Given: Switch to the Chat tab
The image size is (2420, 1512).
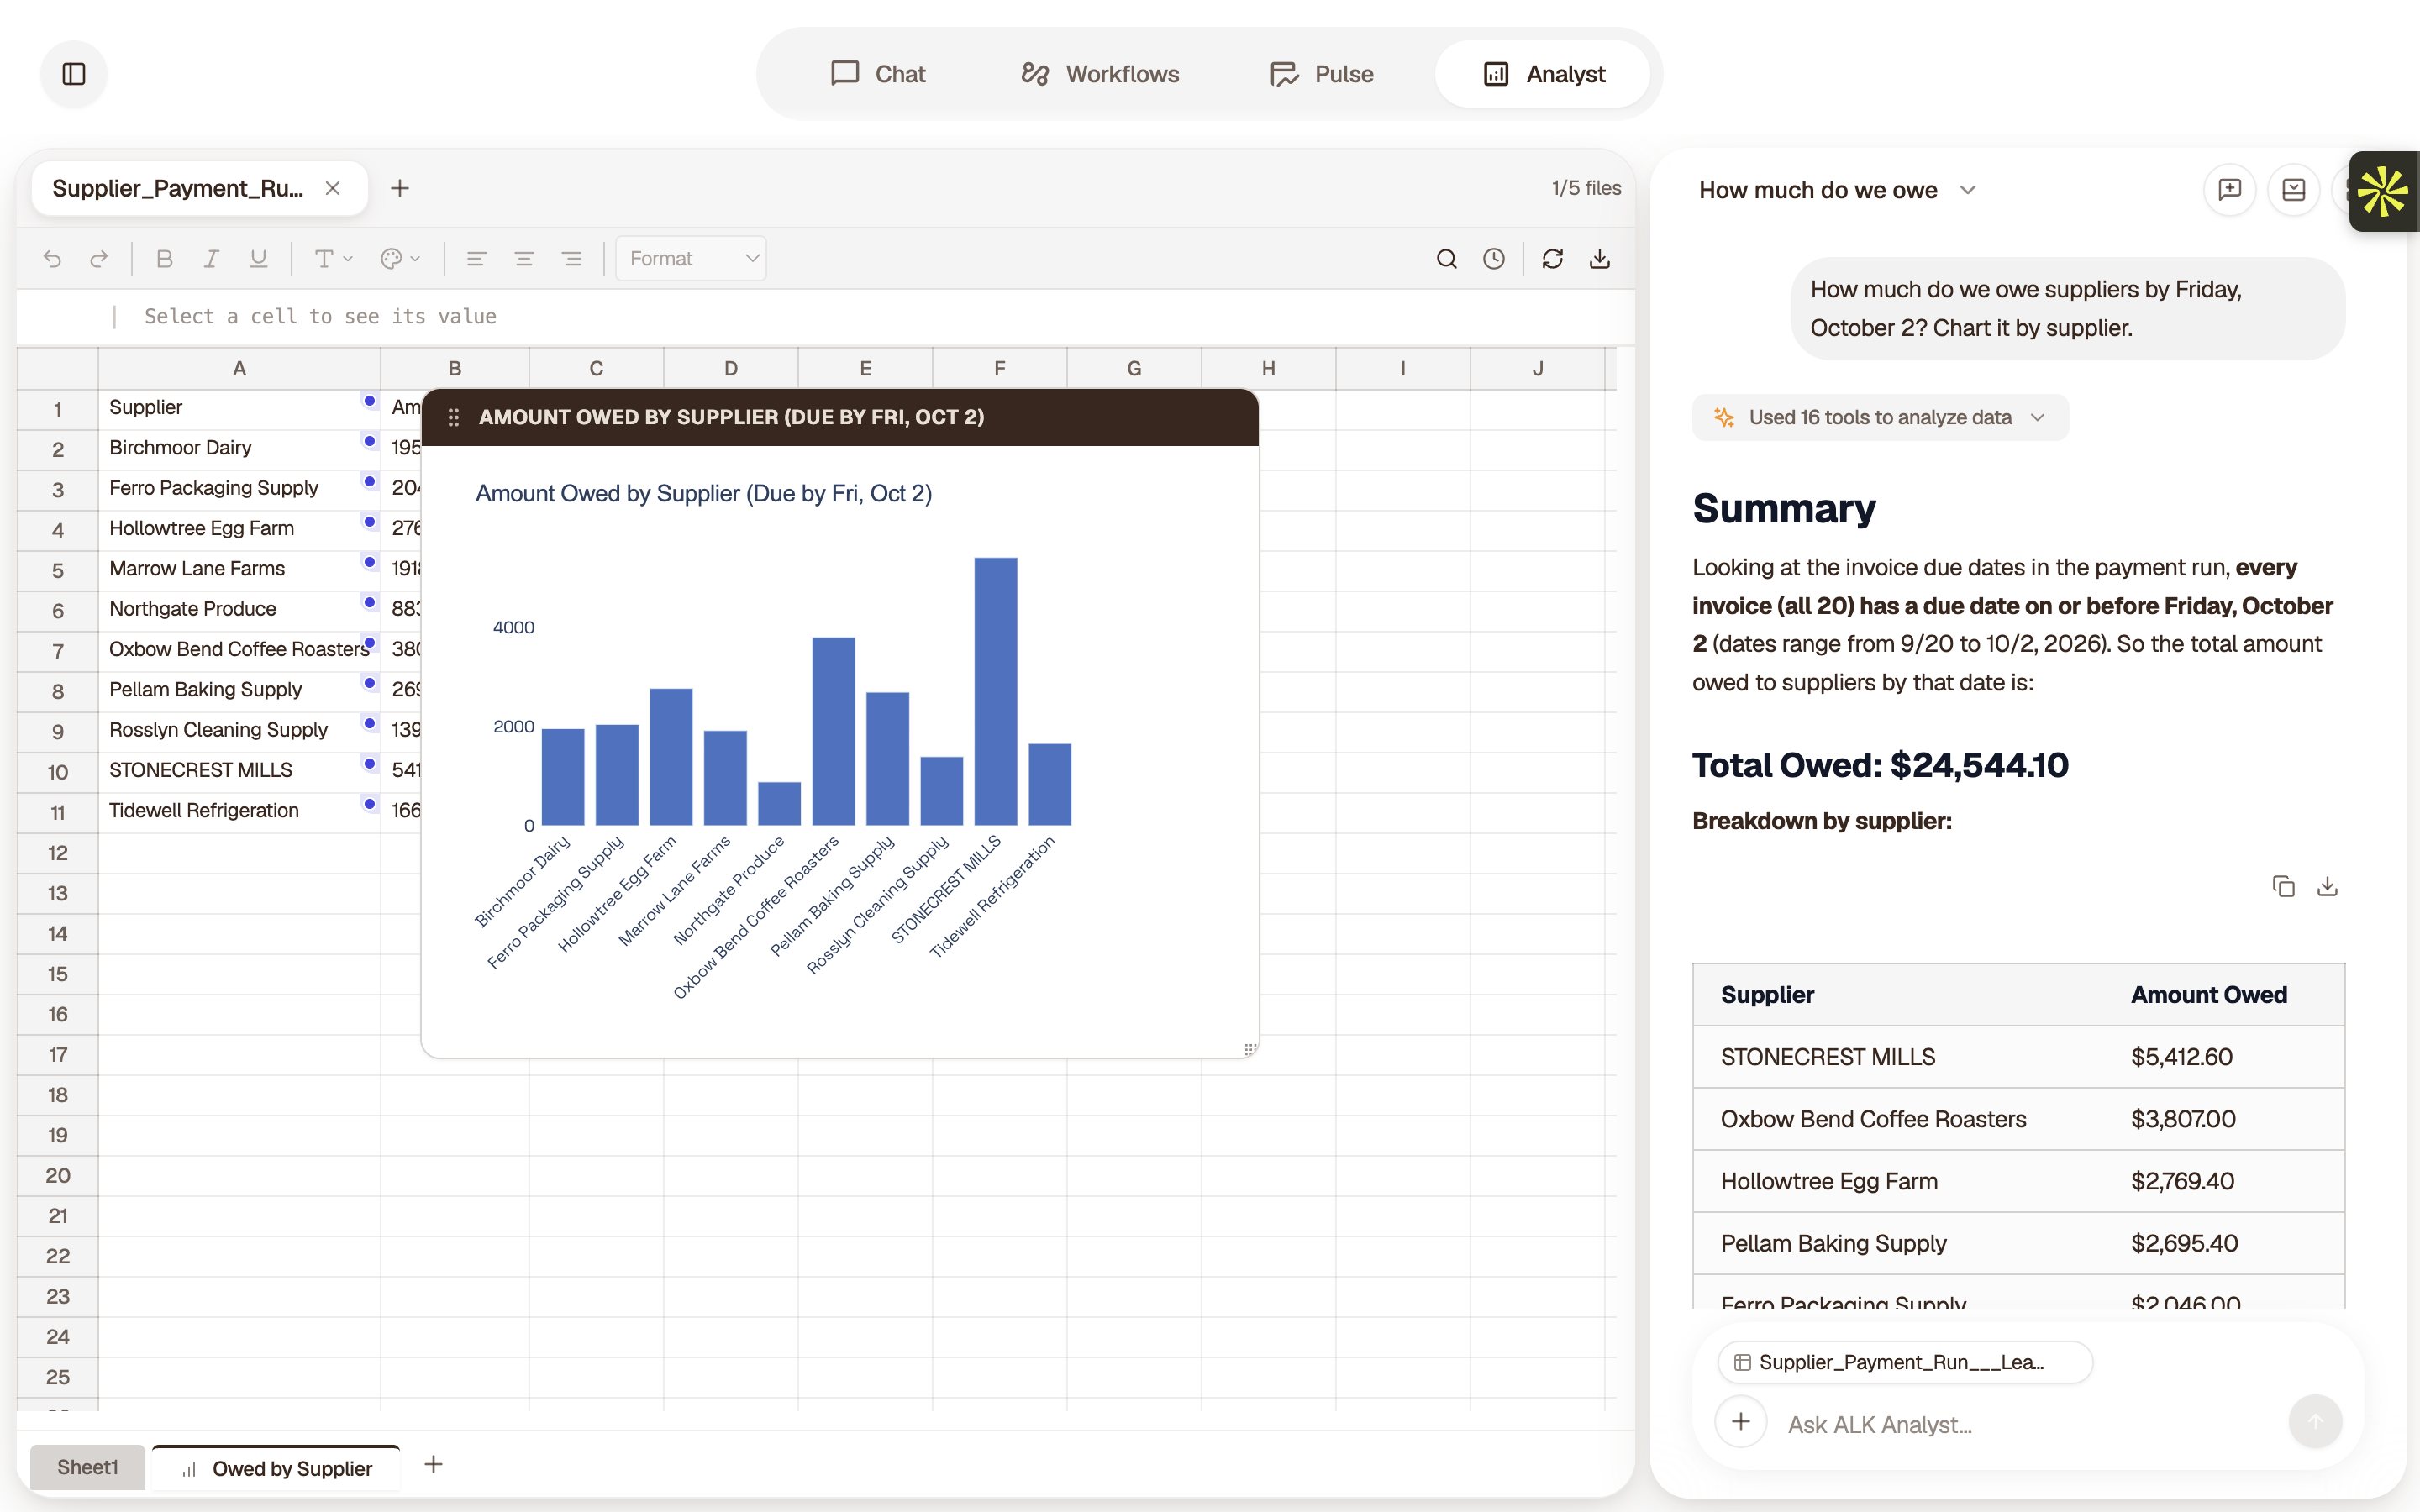Looking at the screenshot, I should click(878, 74).
